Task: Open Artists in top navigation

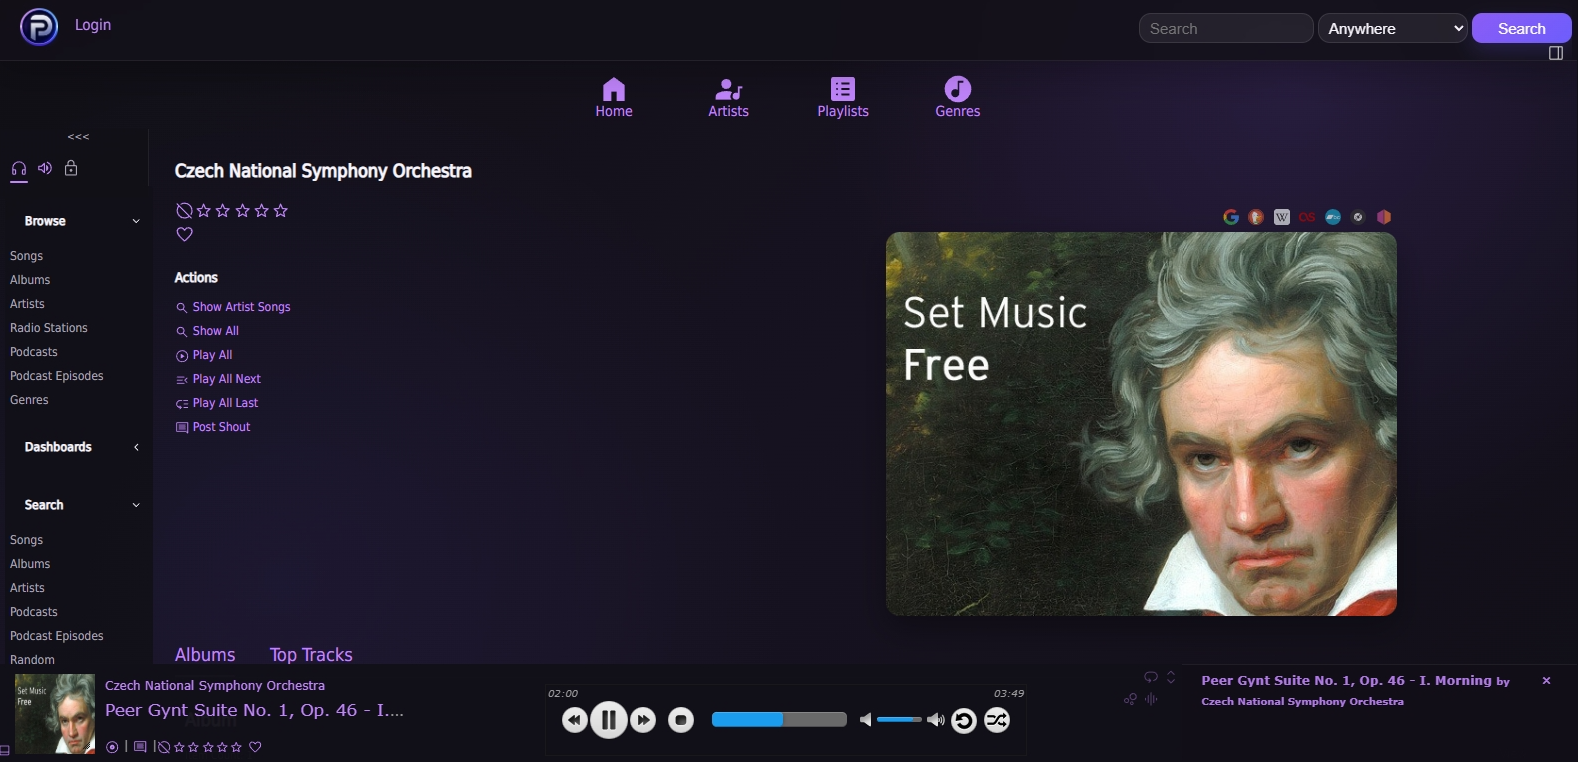Action: pos(728,98)
